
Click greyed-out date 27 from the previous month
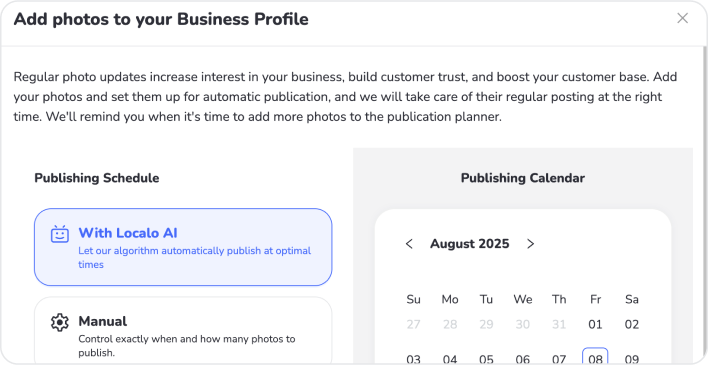414,325
